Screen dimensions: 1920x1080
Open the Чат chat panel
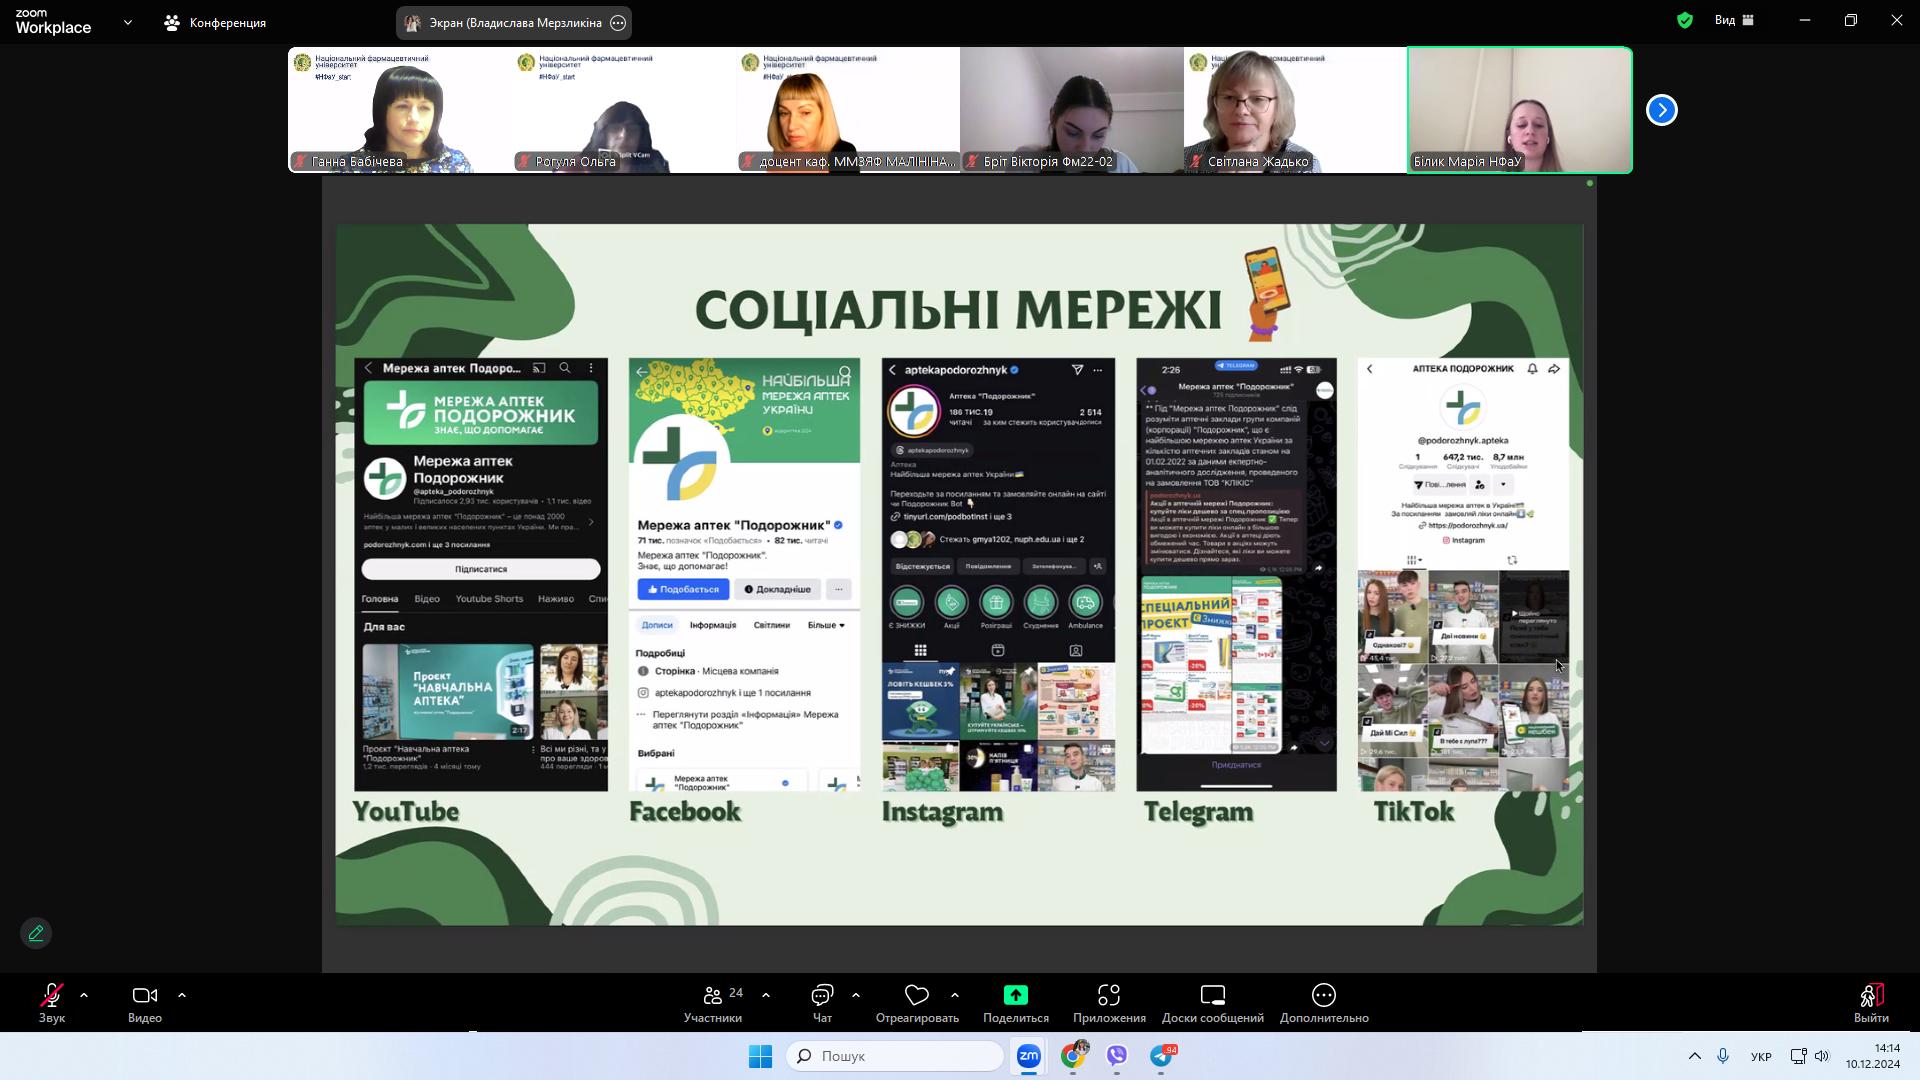pos(822,1003)
